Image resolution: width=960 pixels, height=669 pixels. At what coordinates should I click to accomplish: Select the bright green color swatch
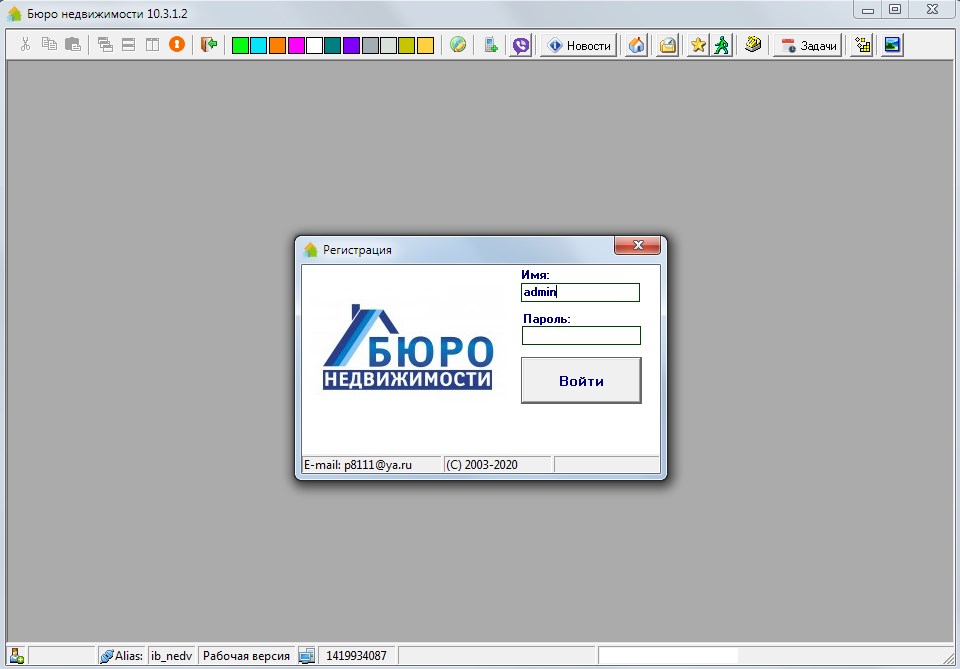click(x=241, y=45)
